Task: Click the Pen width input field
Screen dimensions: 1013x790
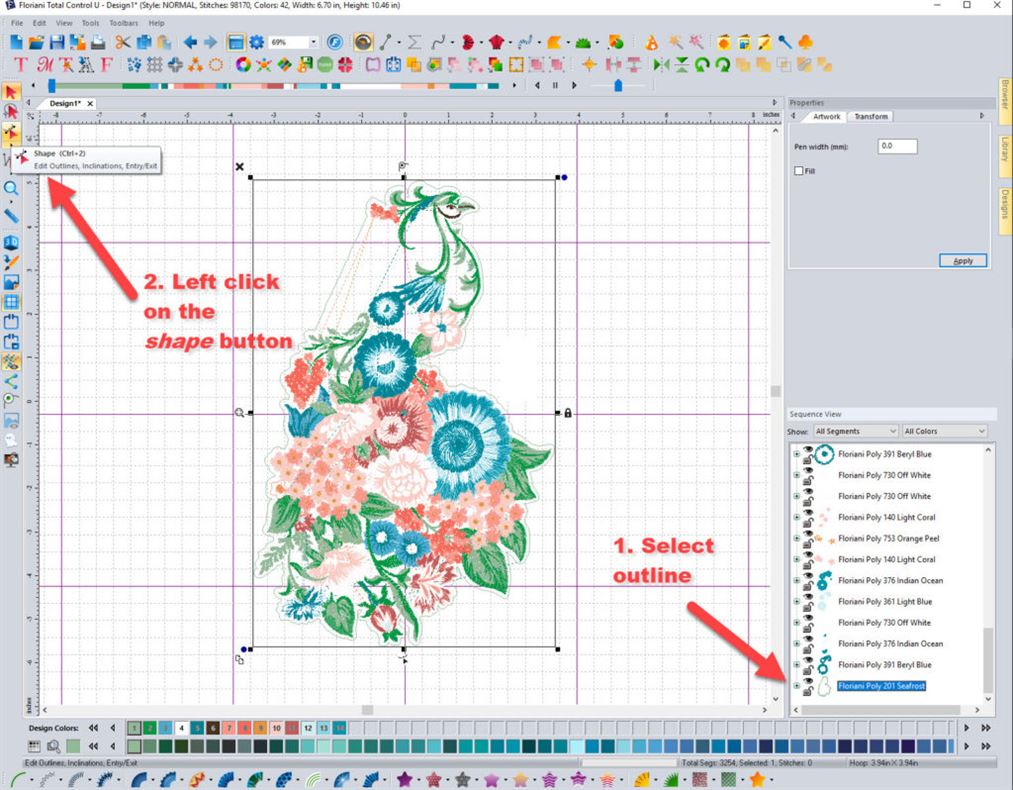Action: click(x=897, y=146)
